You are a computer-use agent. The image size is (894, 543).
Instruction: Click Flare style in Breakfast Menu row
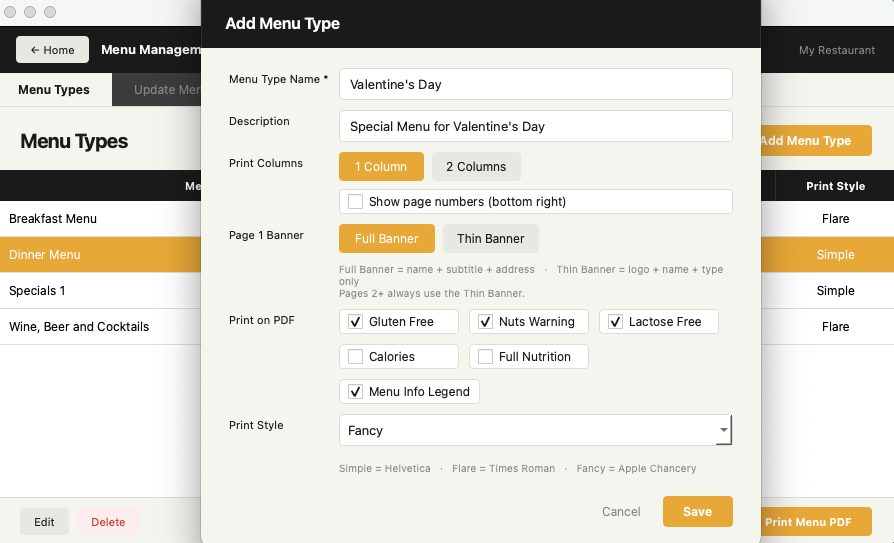pos(835,218)
